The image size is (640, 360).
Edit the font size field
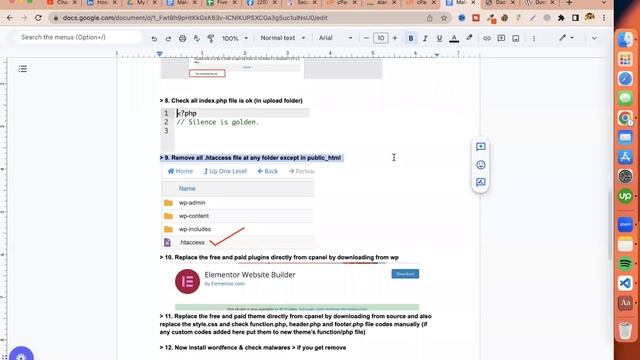pyautogui.click(x=380, y=38)
